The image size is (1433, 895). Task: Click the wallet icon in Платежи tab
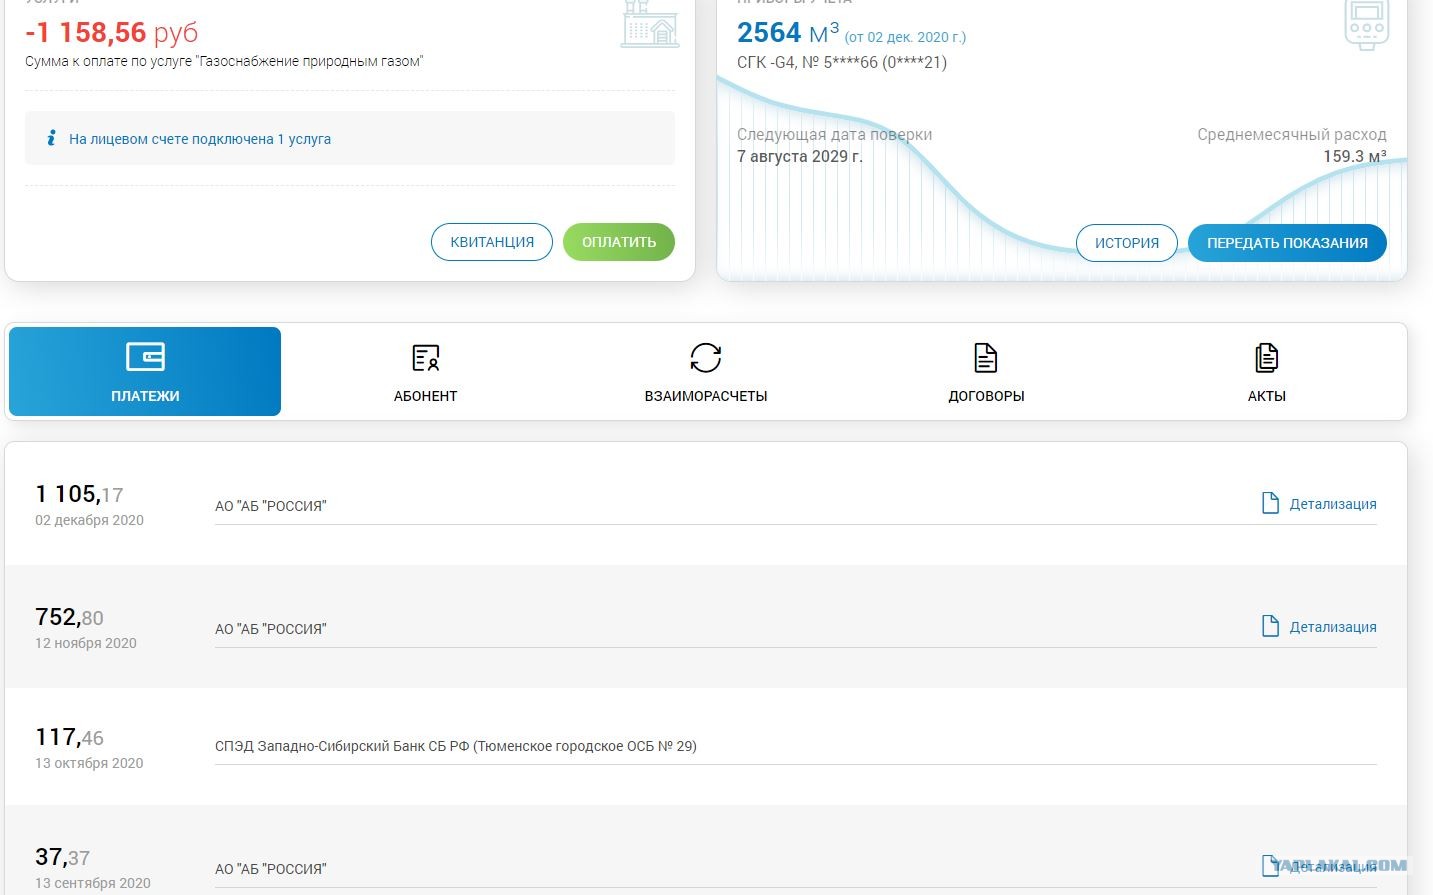(x=145, y=357)
